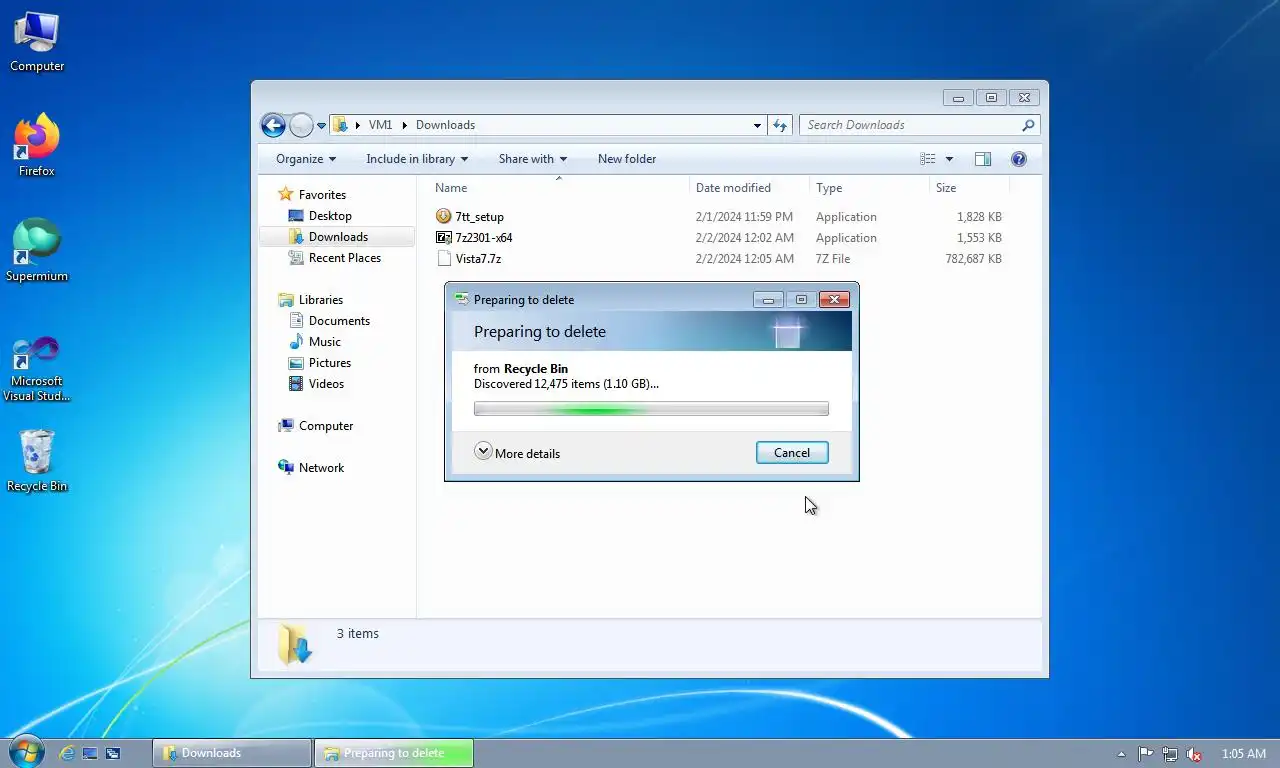
Task: Show hidden tray icons arrow
Action: tap(1121, 754)
